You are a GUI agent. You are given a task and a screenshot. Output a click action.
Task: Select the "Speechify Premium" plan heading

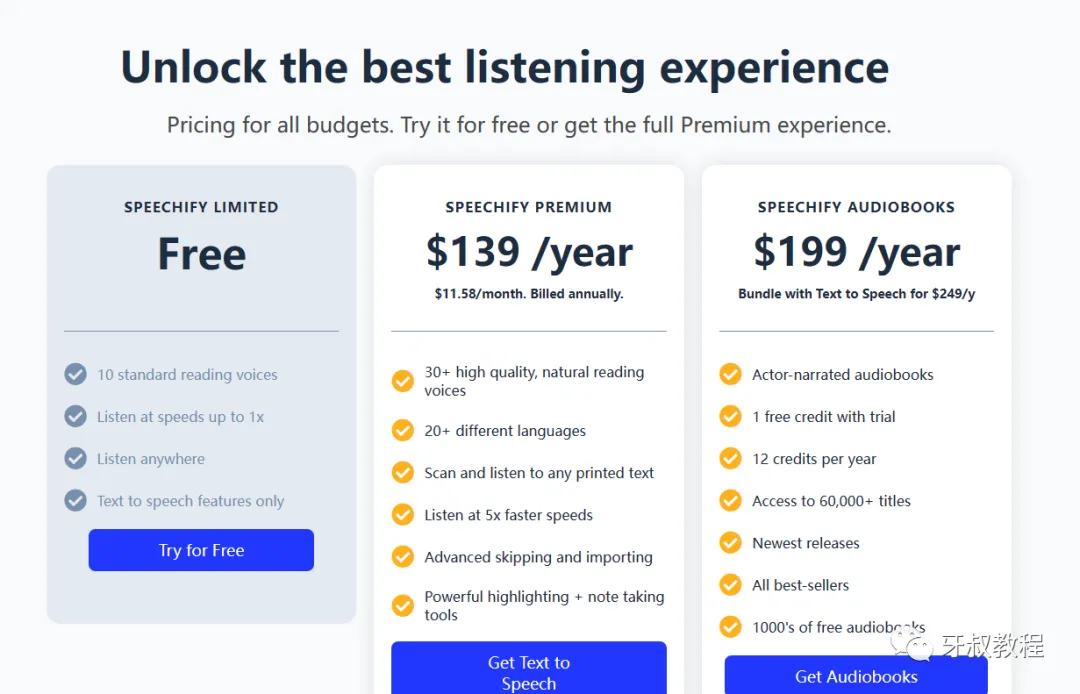tap(528, 207)
